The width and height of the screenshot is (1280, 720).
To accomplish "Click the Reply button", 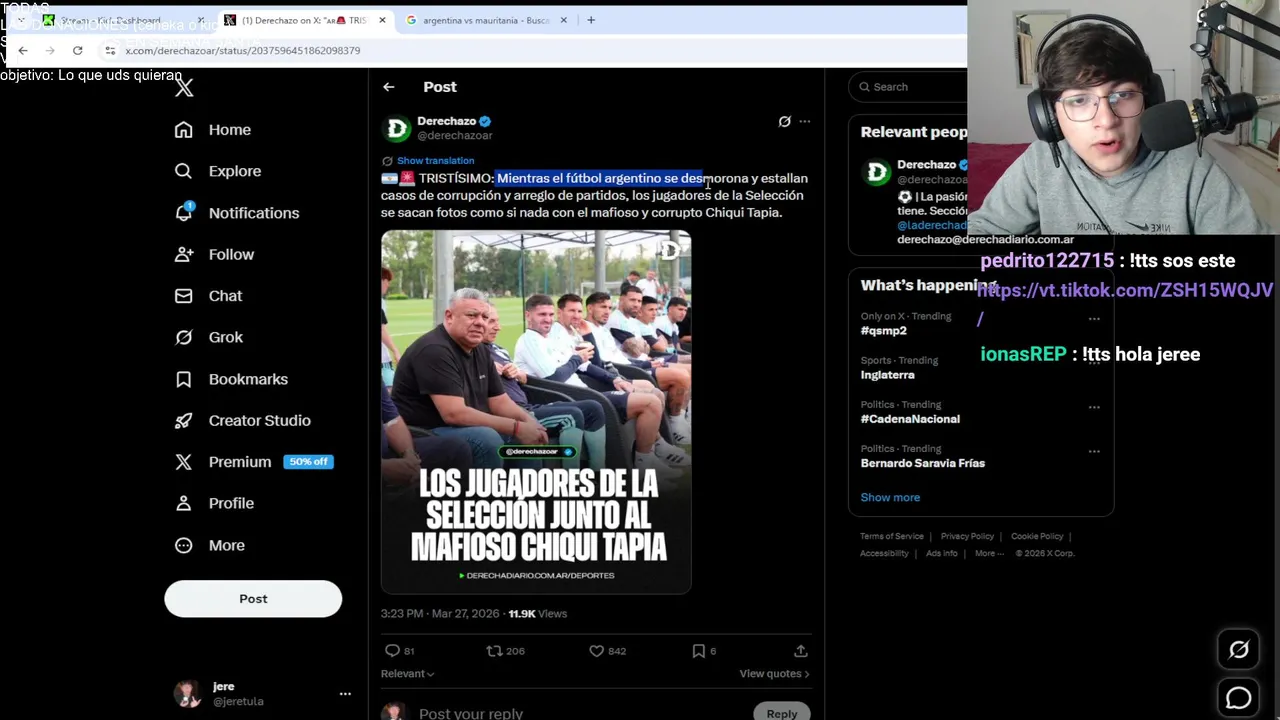I will click(x=781, y=713).
